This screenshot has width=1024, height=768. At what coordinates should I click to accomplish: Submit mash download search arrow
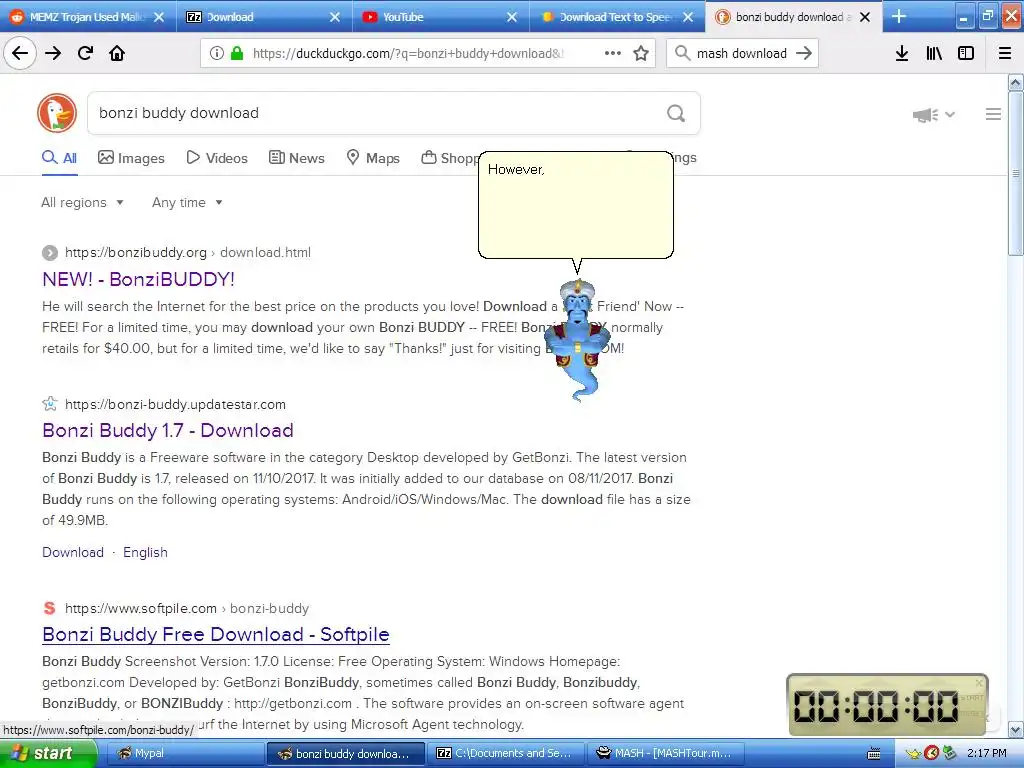804,53
